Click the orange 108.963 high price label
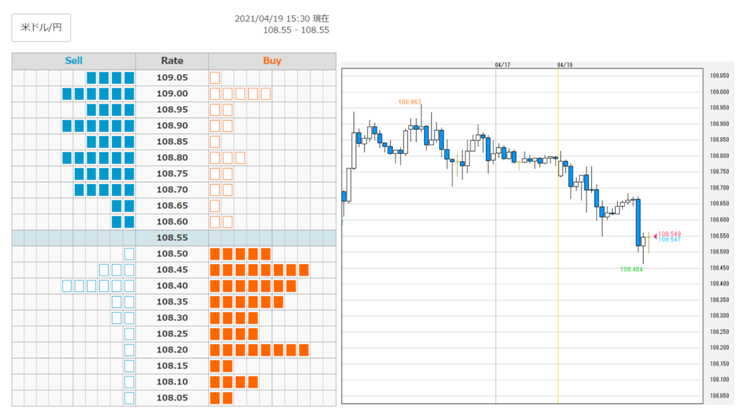Screen dimensions: 740x415 click(410, 102)
